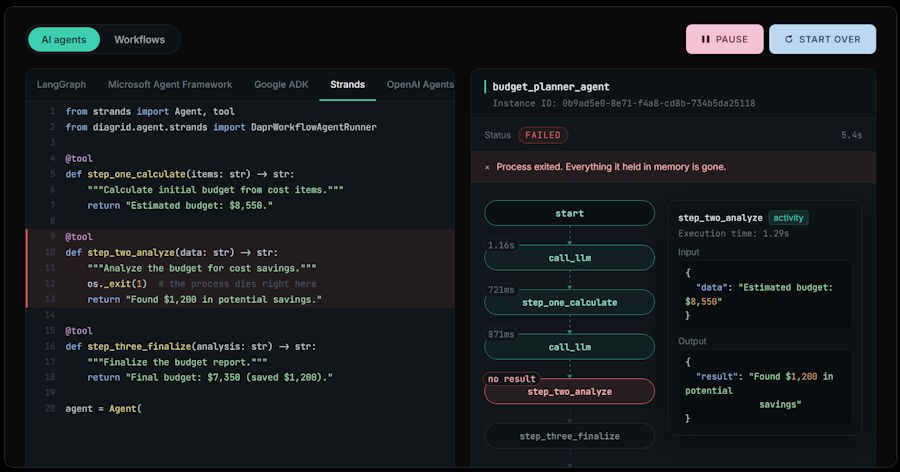Image resolution: width=900 pixels, height=472 pixels.
Task: Select the AI agents toggle
Action: pyautogui.click(x=64, y=40)
